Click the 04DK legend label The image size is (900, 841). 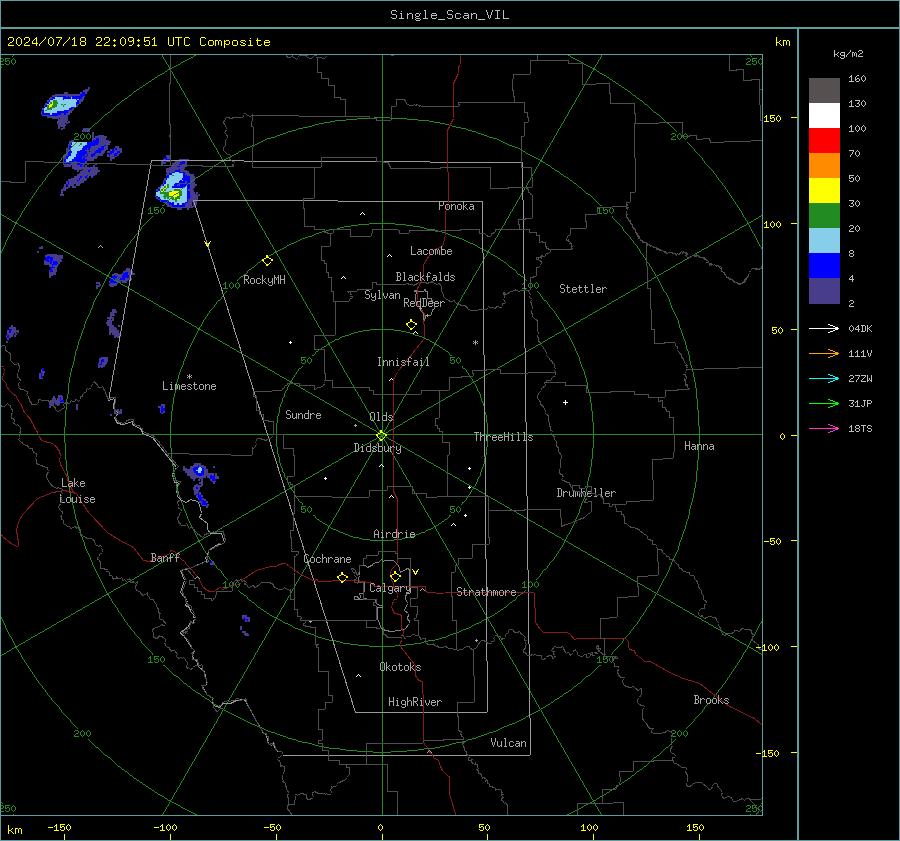[x=860, y=328]
